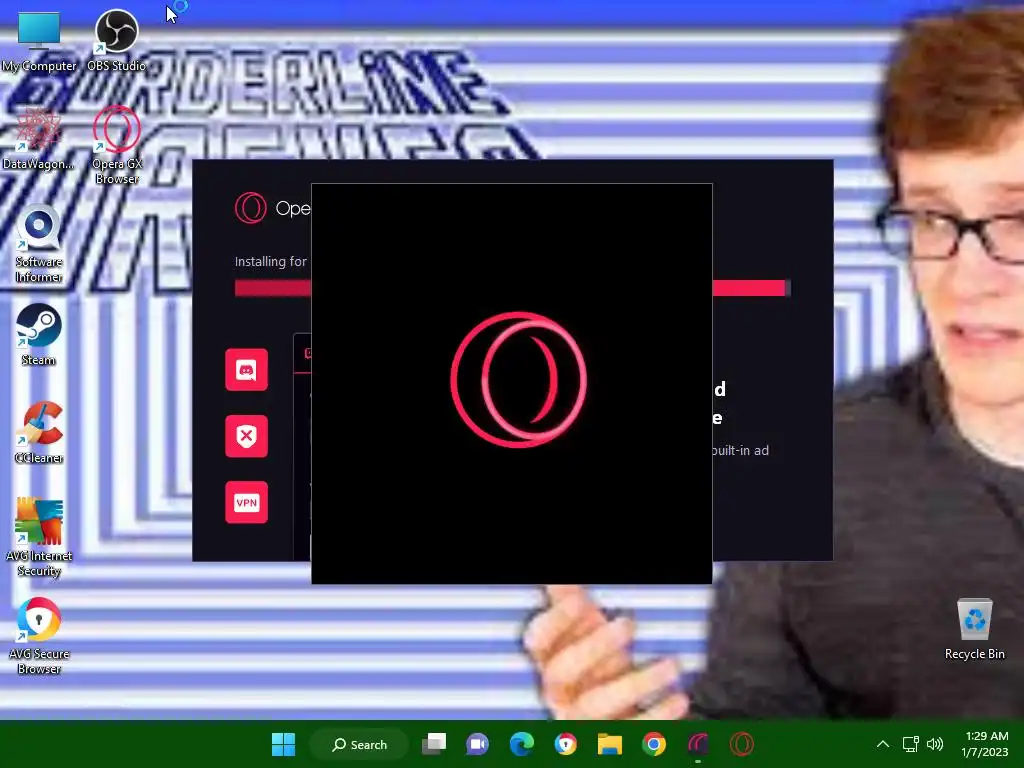Open CCleaner desktop shortcut
1024x768 pixels.
click(39, 432)
